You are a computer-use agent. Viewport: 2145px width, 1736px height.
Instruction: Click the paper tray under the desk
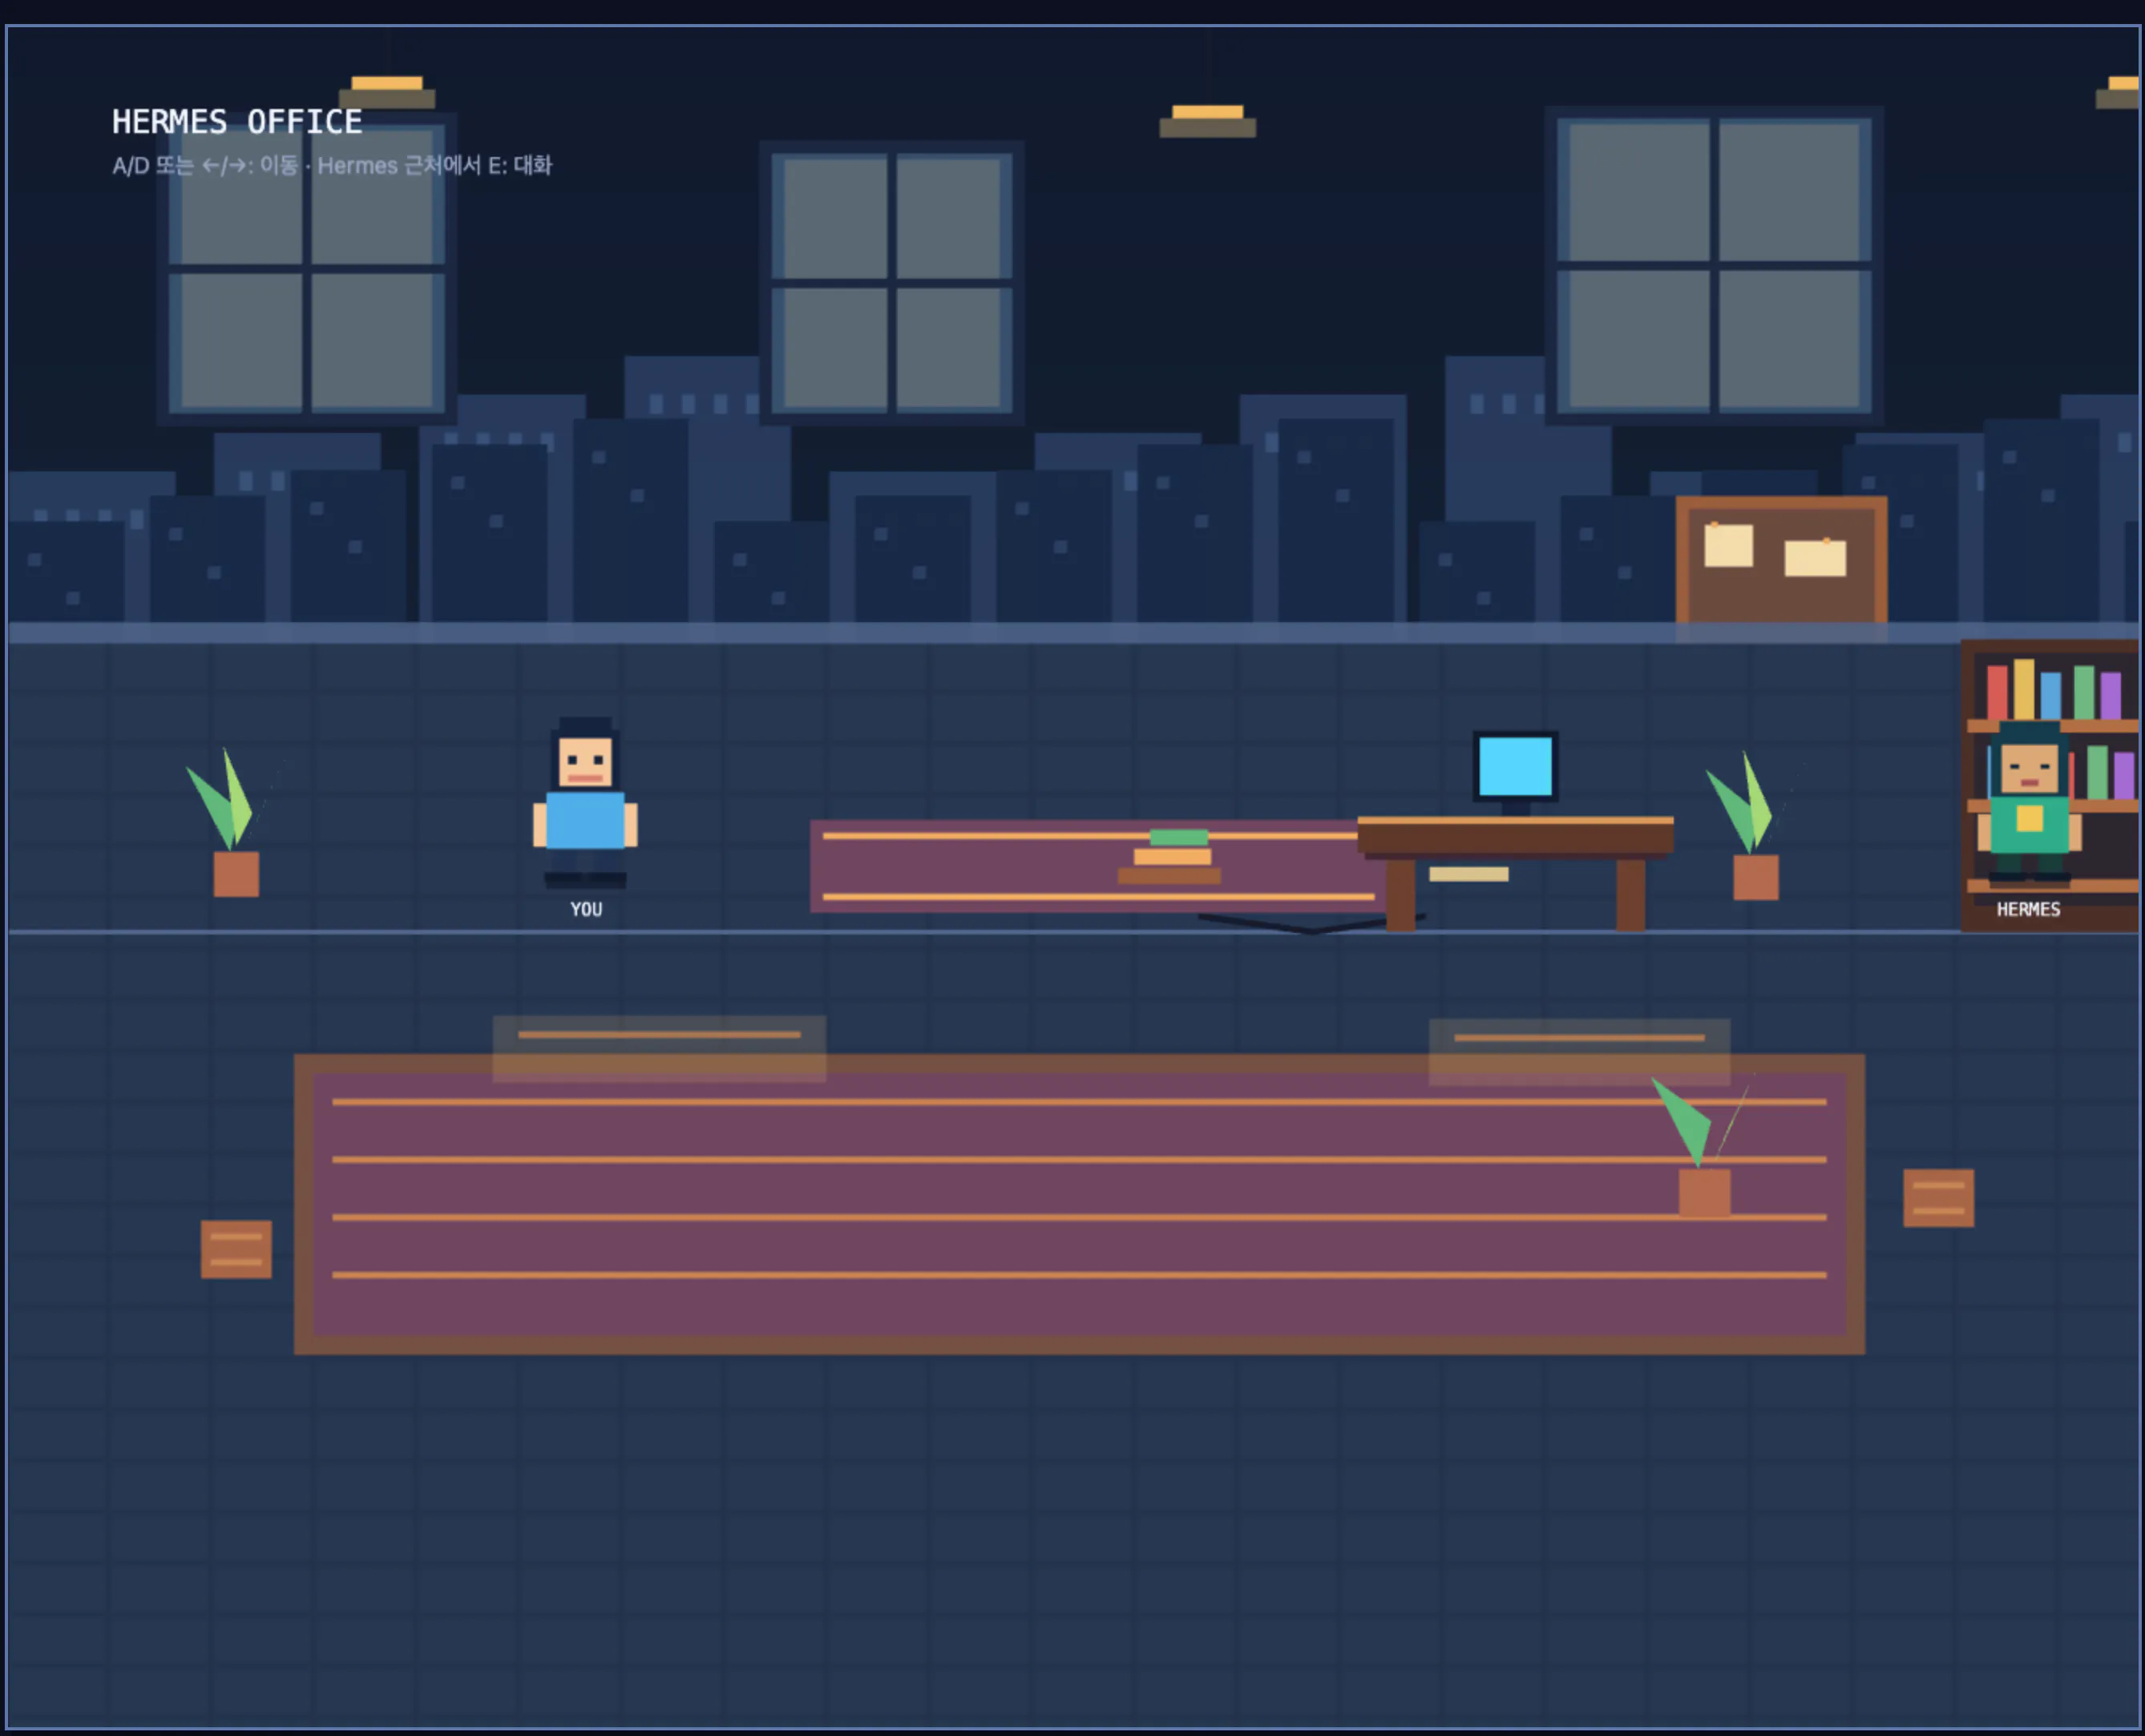click(x=1468, y=874)
